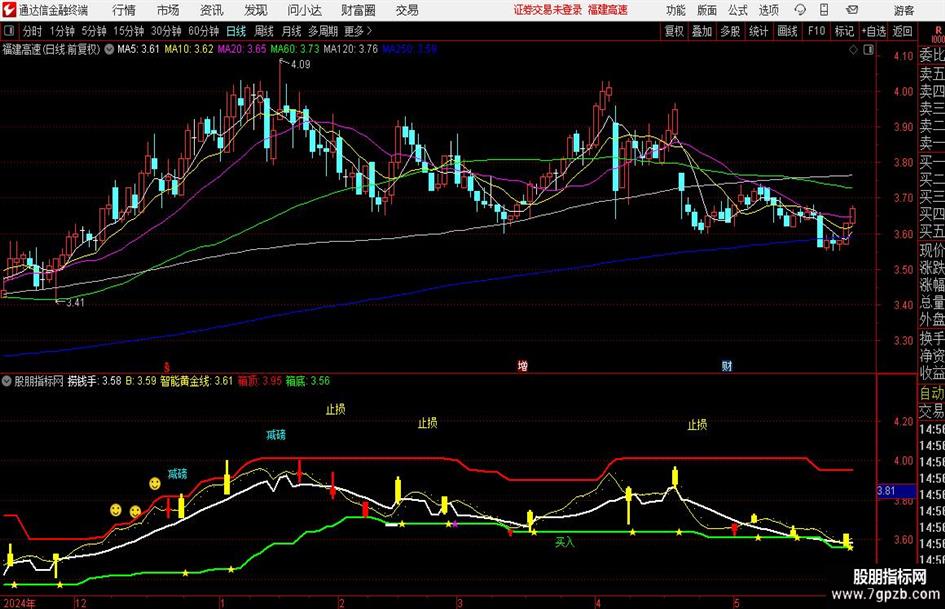This screenshot has width=945, height=609.
Task: Click the 财 marker below the main chart
Action: 727,365
